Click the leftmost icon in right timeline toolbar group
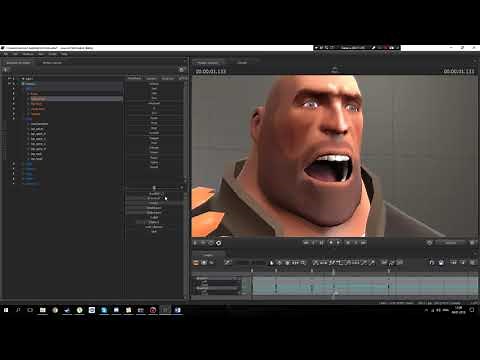This screenshot has height=360, width=480. pos(432,263)
